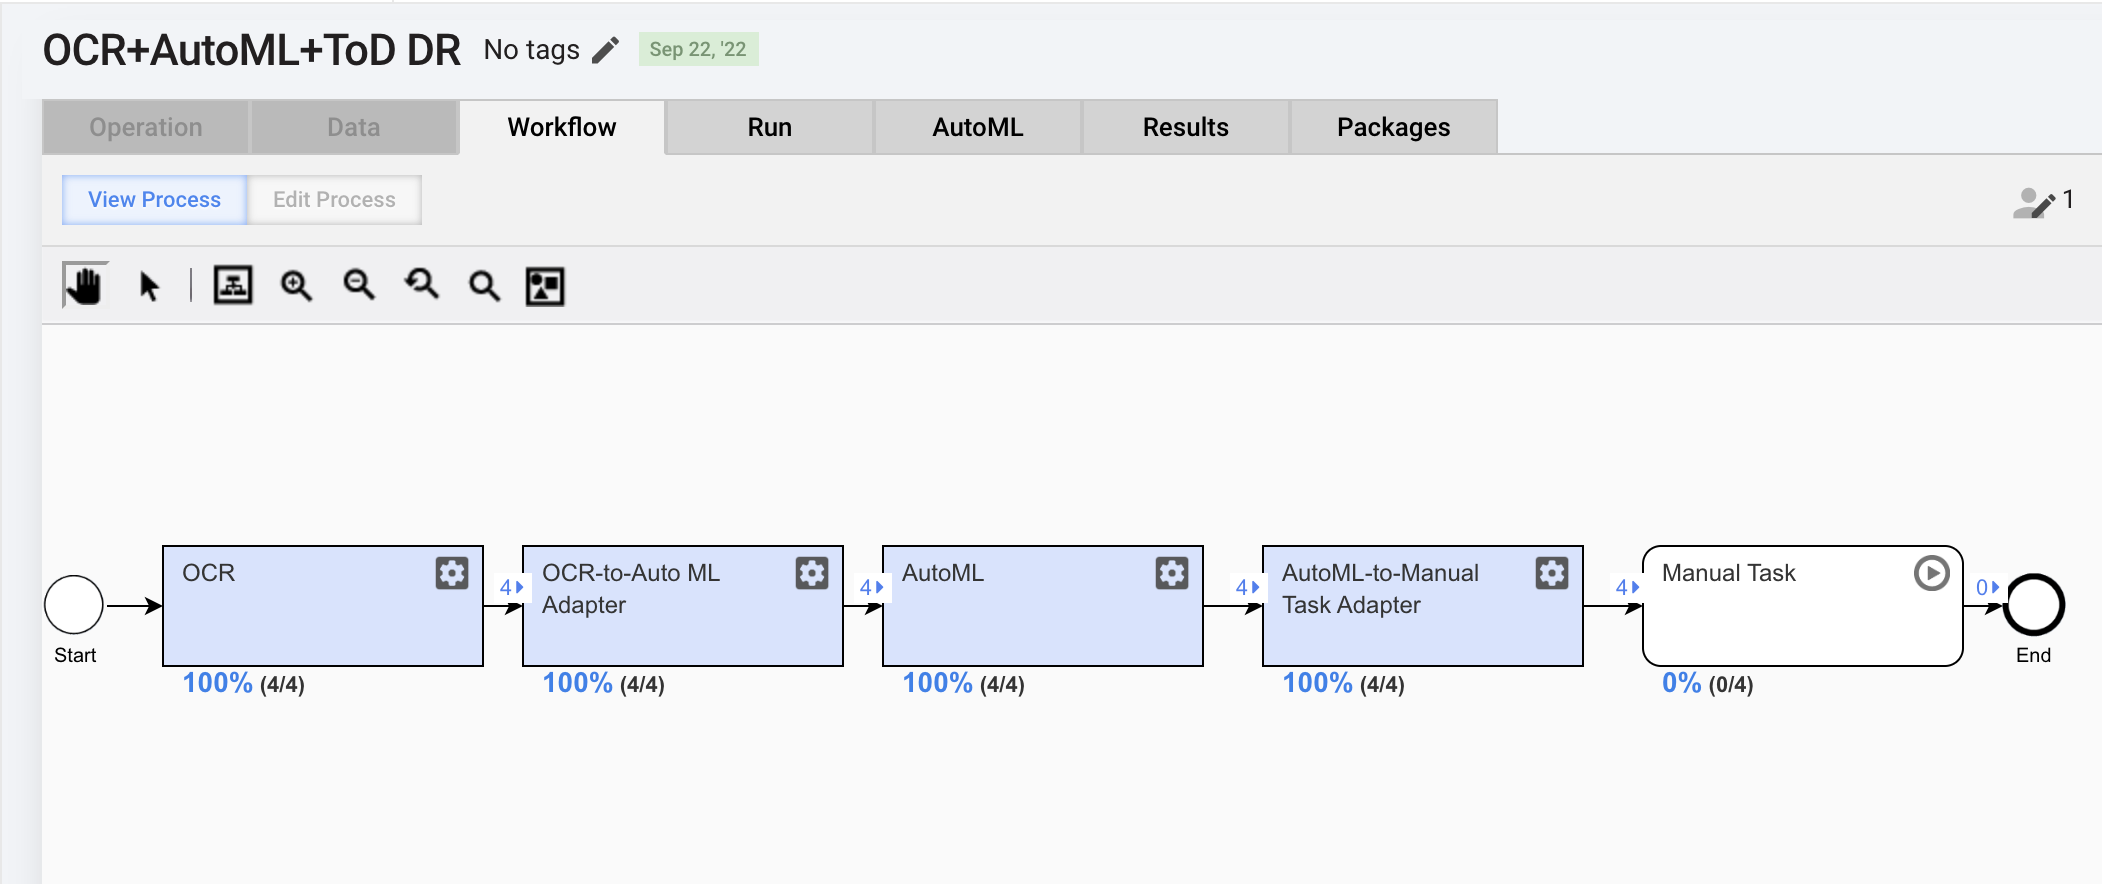Select the Manual Task step box
Viewport: 2102px width, 884px height.
coord(1803,606)
